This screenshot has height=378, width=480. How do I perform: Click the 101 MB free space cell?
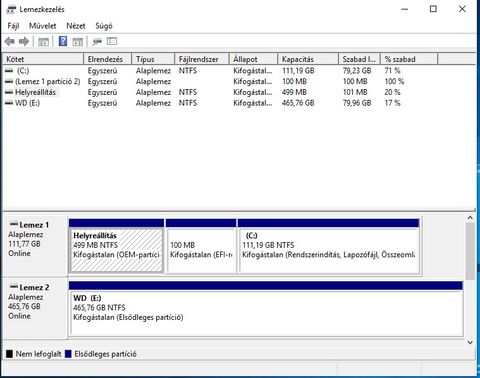pyautogui.click(x=355, y=92)
